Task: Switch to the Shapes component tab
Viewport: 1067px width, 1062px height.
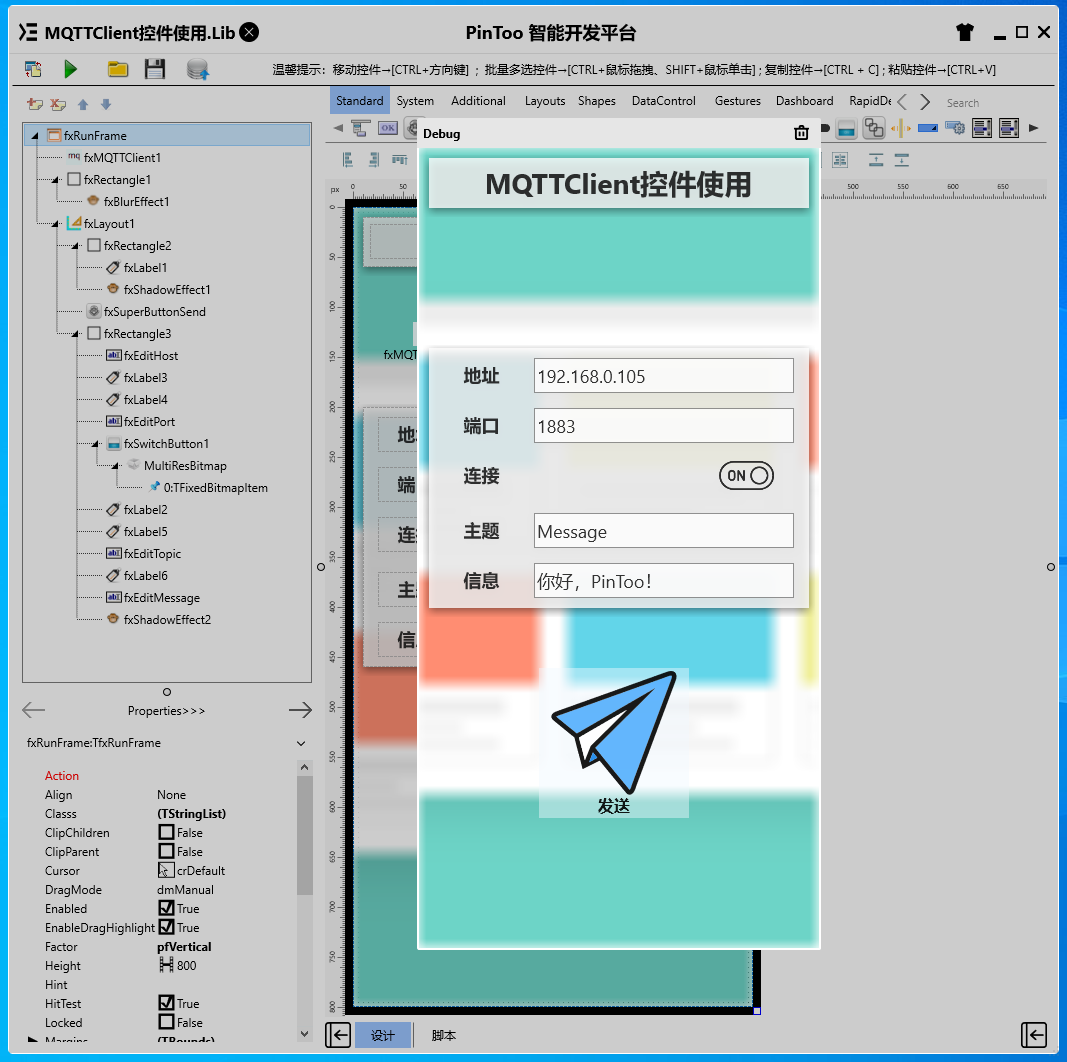Action: point(597,101)
